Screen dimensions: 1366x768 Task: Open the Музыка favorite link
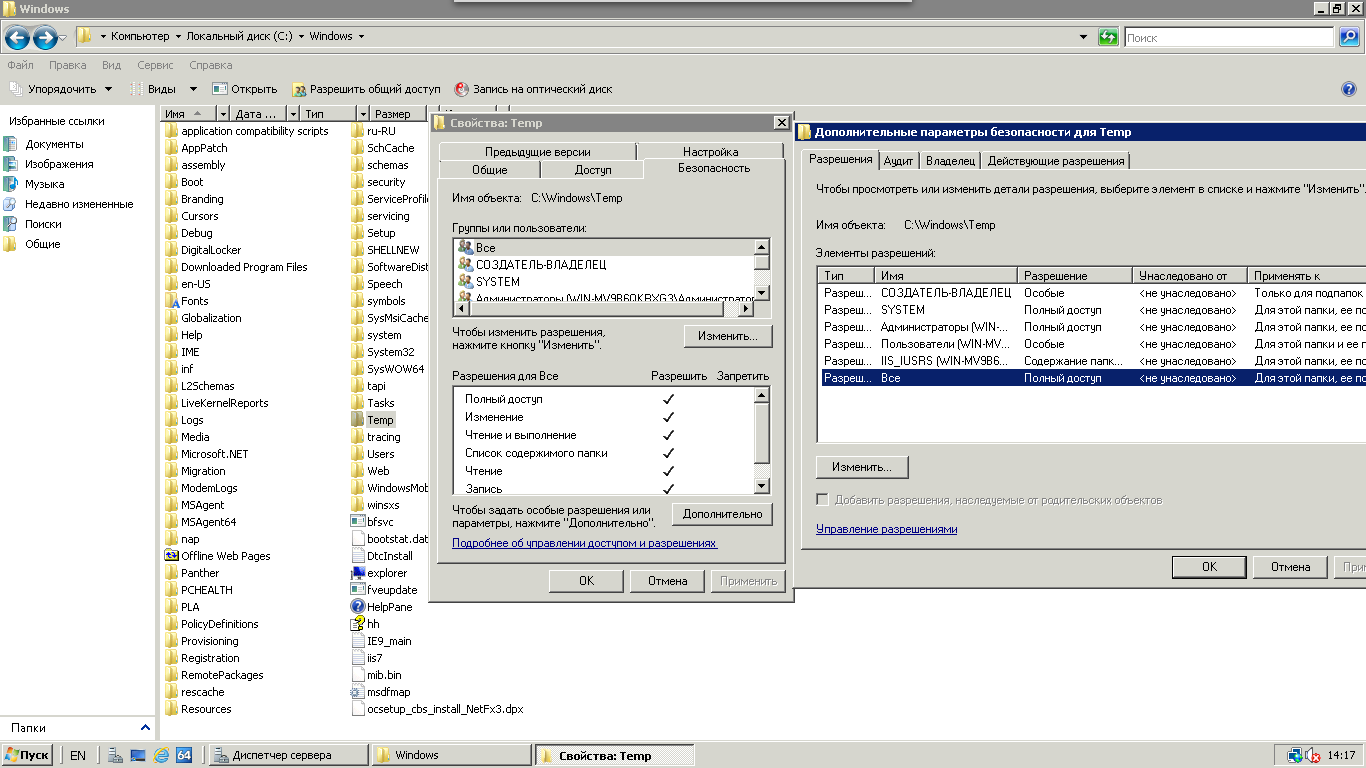[44, 184]
